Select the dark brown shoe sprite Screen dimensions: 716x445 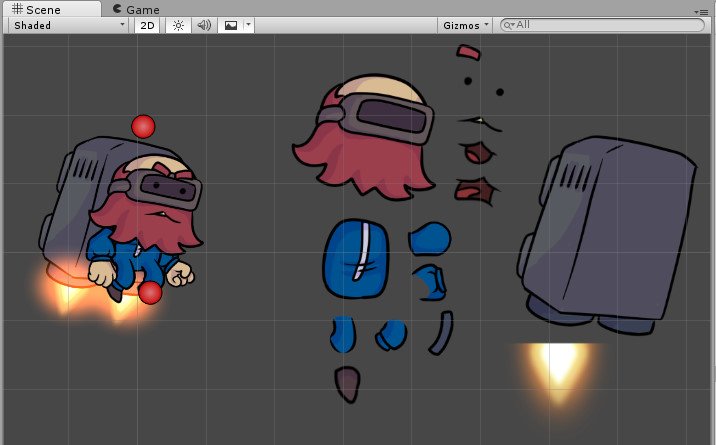(x=347, y=385)
